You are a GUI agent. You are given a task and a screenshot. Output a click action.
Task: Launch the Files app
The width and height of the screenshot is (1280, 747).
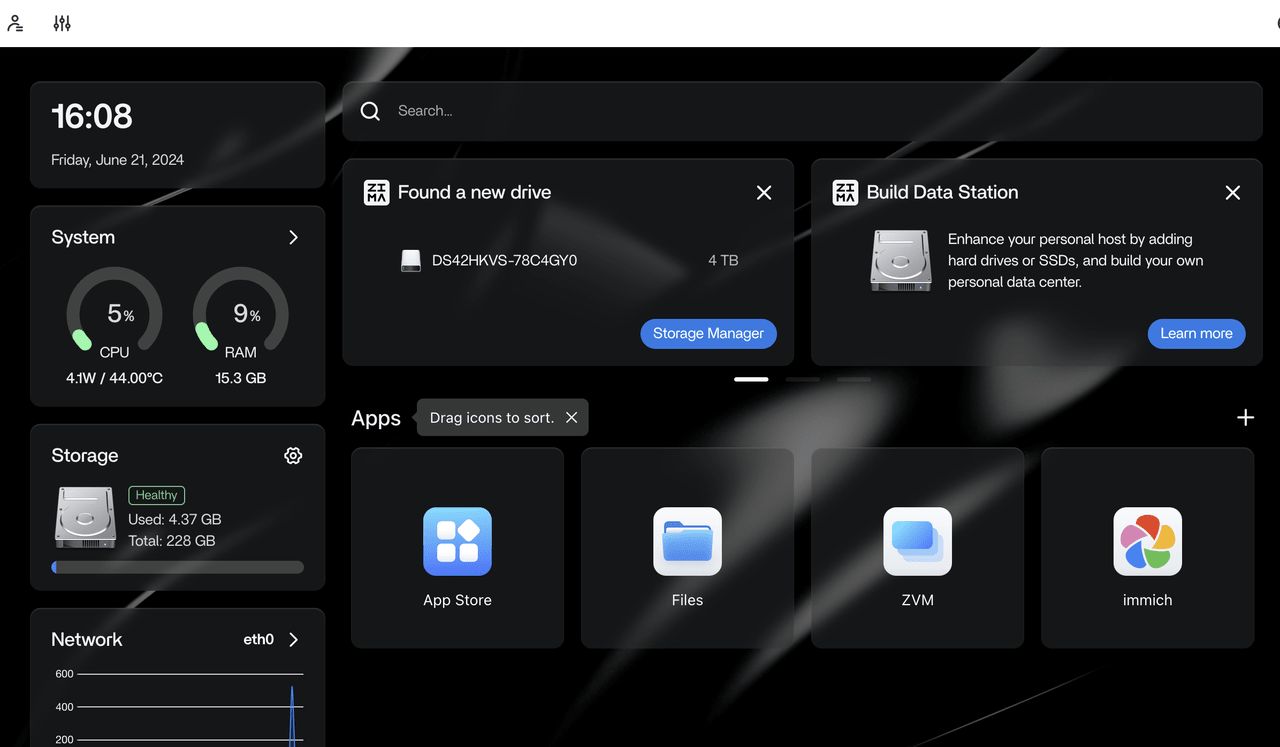[687, 541]
